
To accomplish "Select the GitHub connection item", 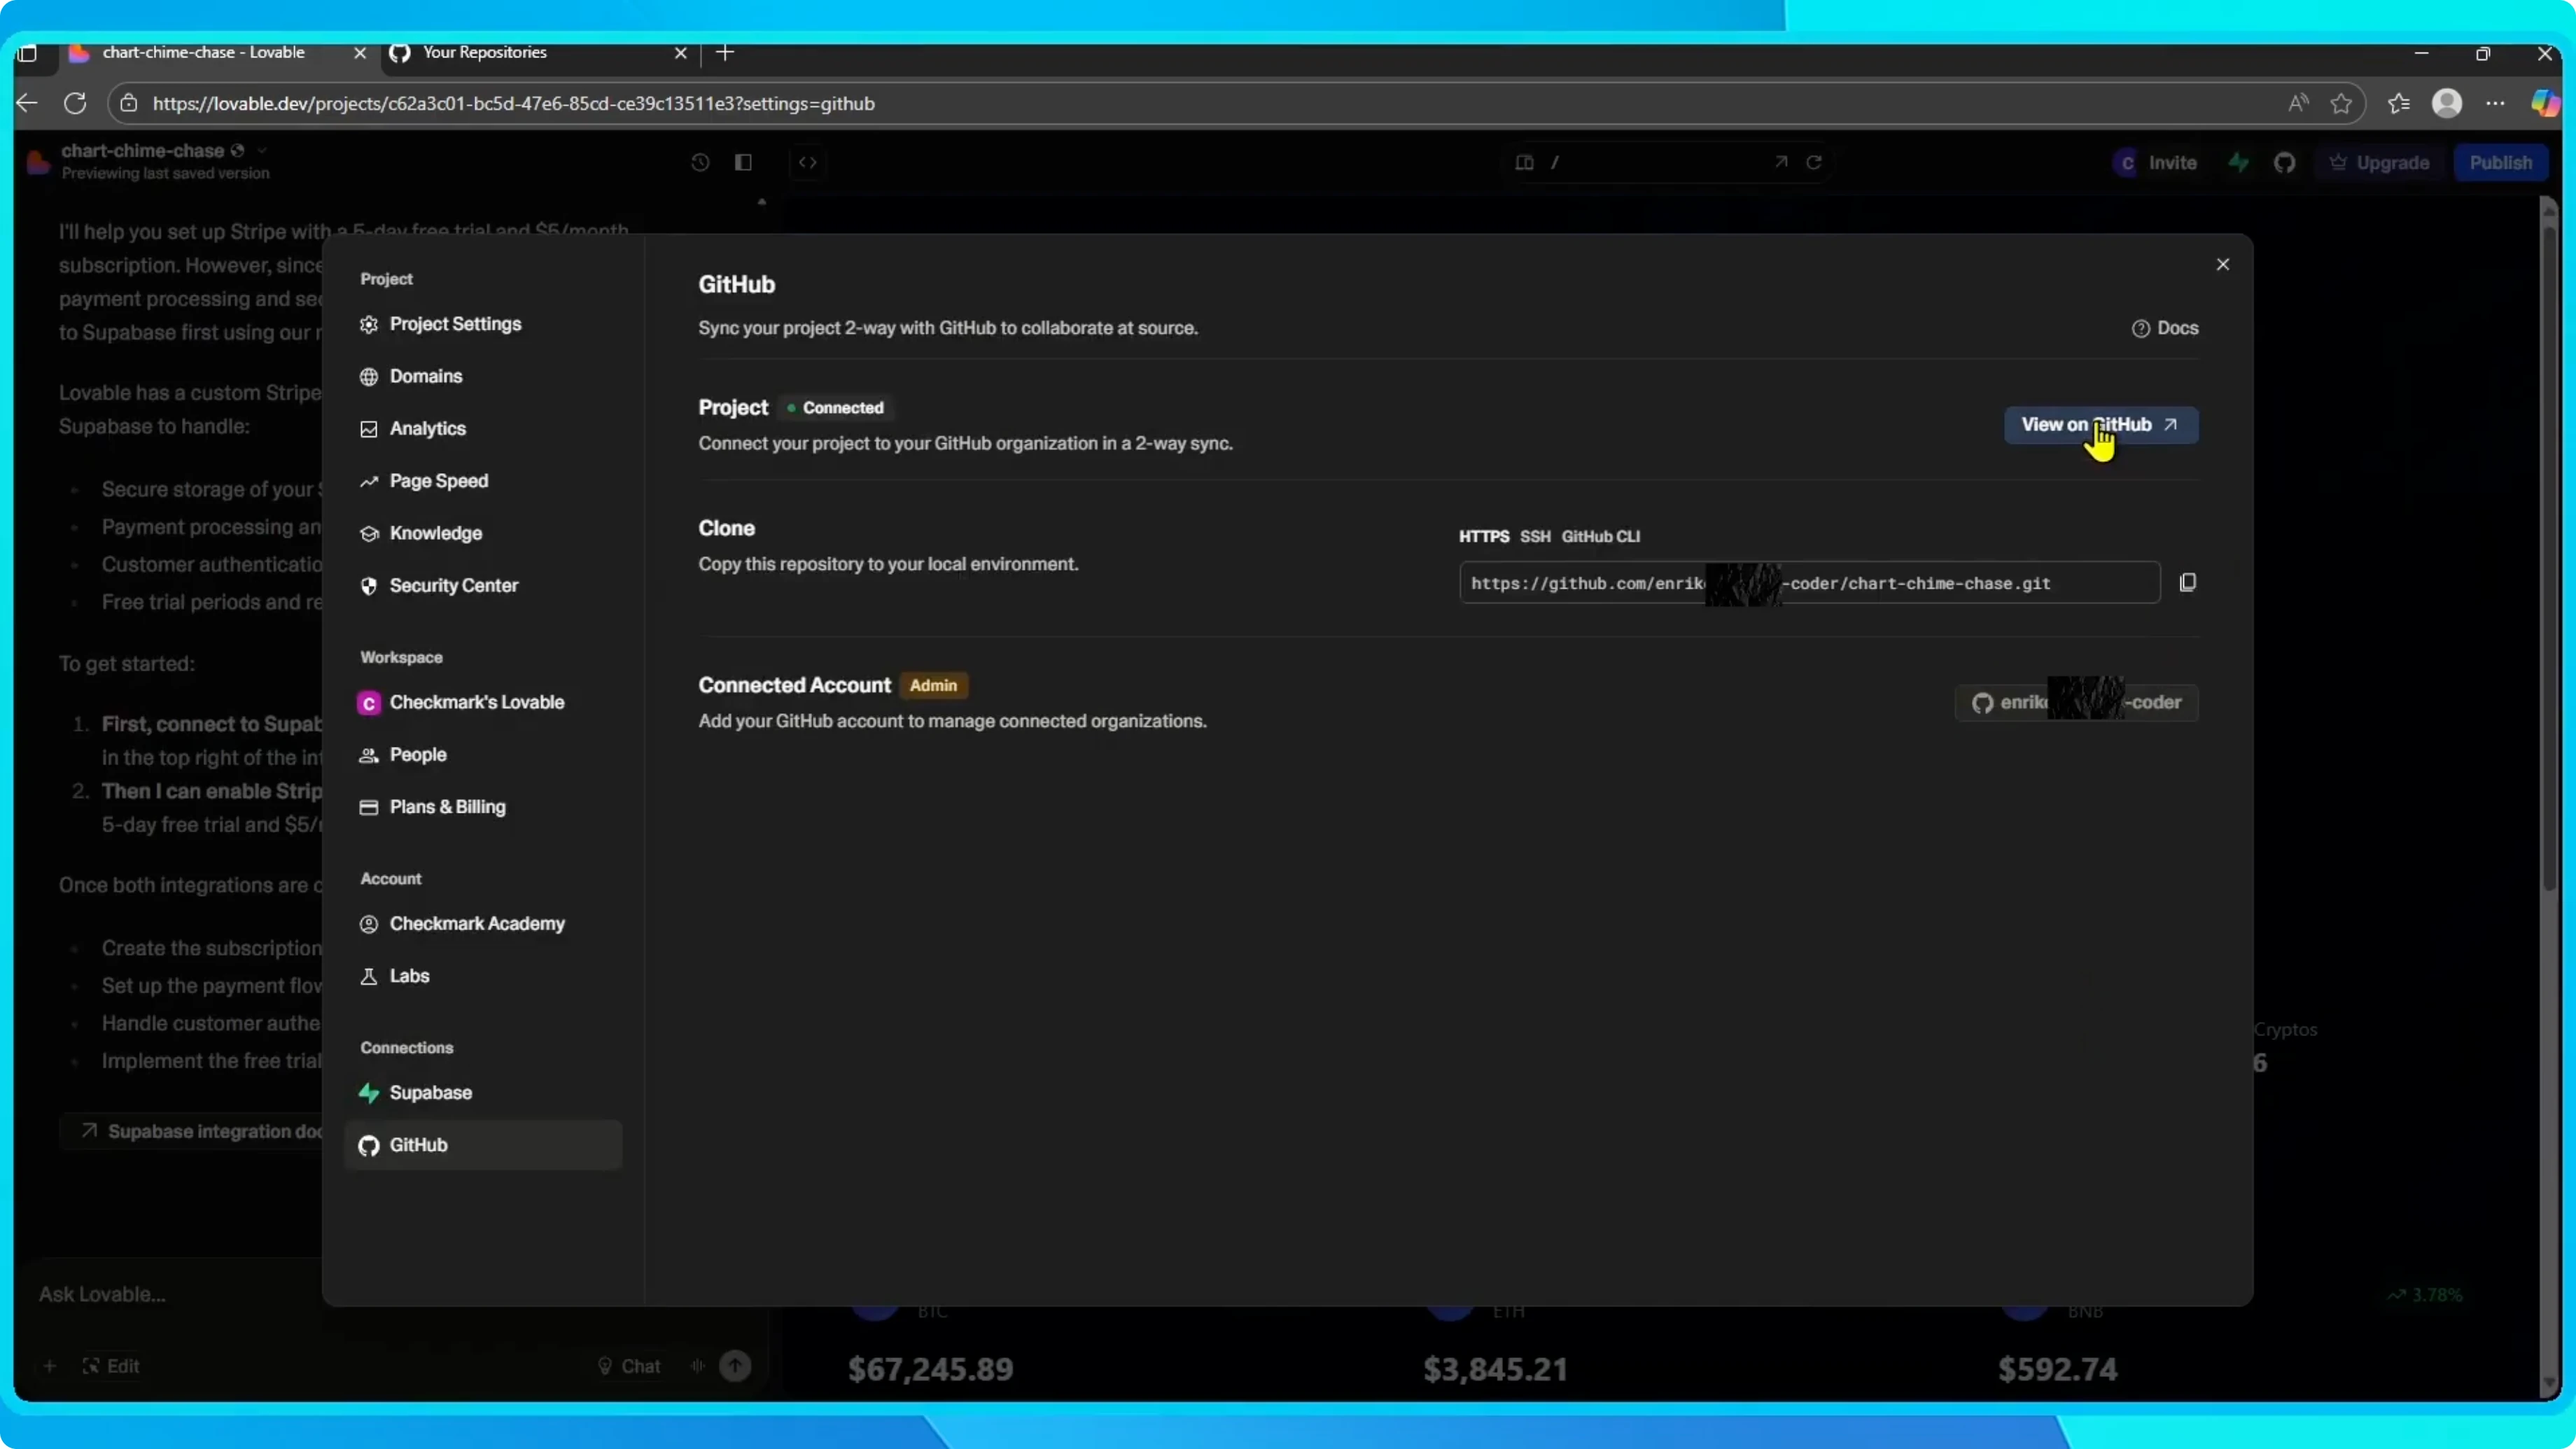I will click(x=482, y=1145).
